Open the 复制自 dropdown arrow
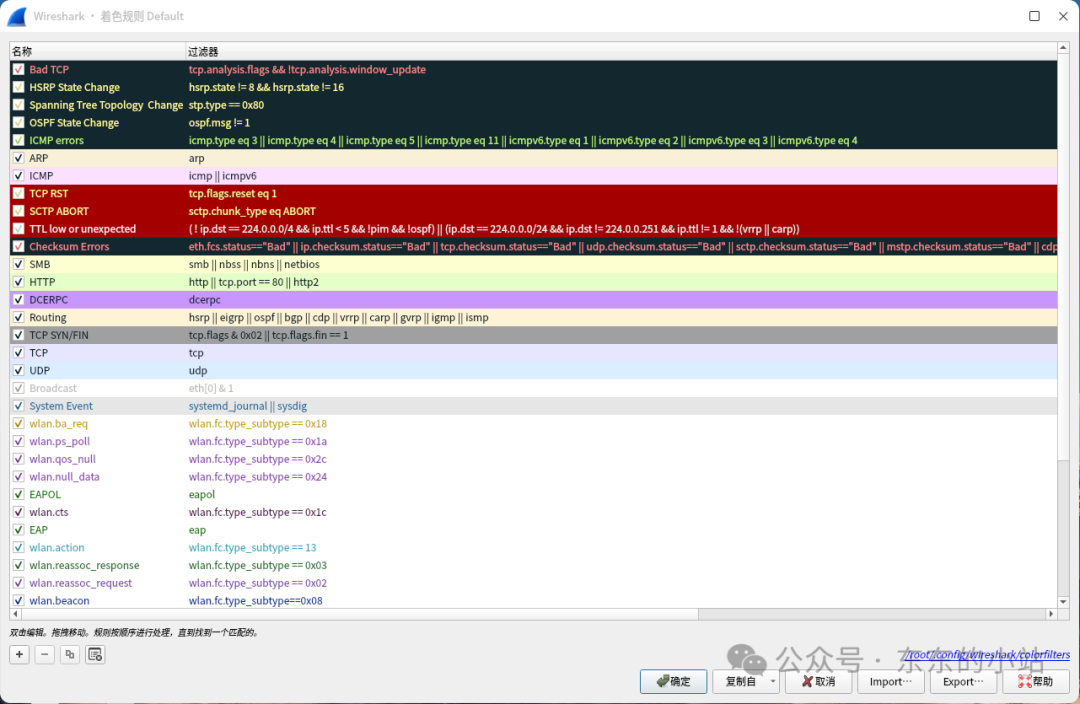 tap(773, 681)
